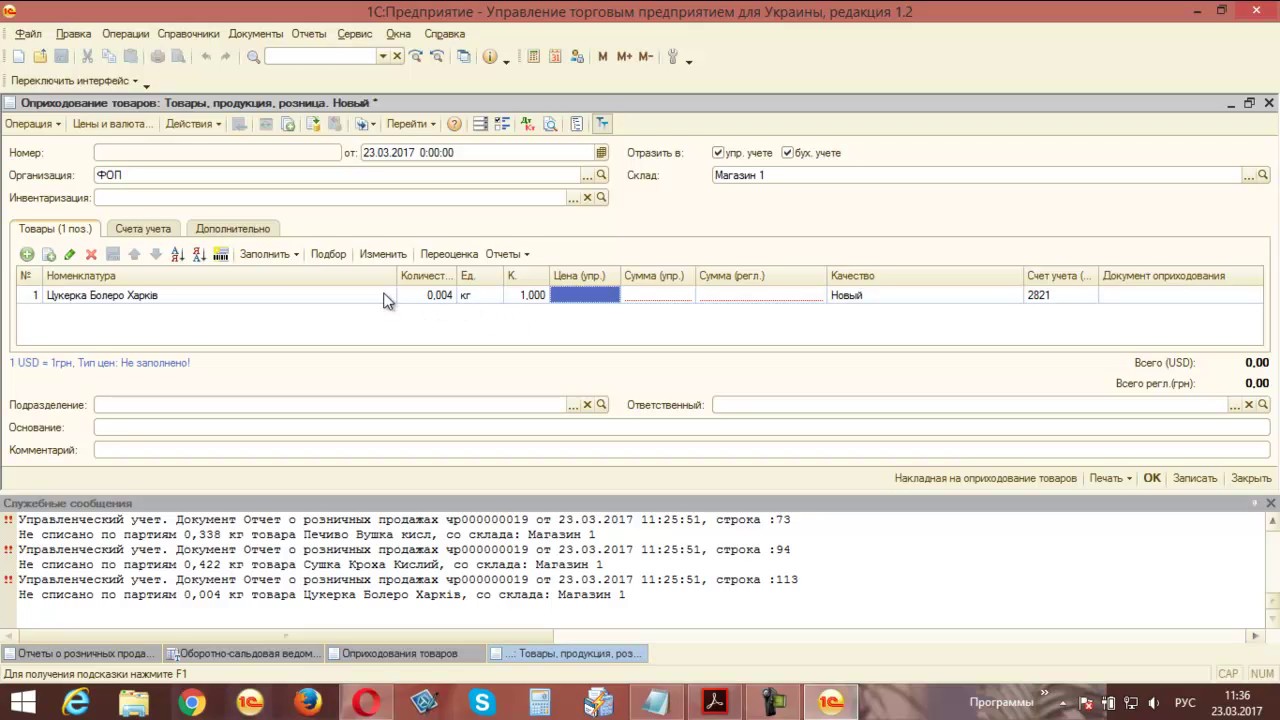Screen dimensions: 1280x720
Task: Click the Cut scissors icon
Action: (x=87, y=57)
